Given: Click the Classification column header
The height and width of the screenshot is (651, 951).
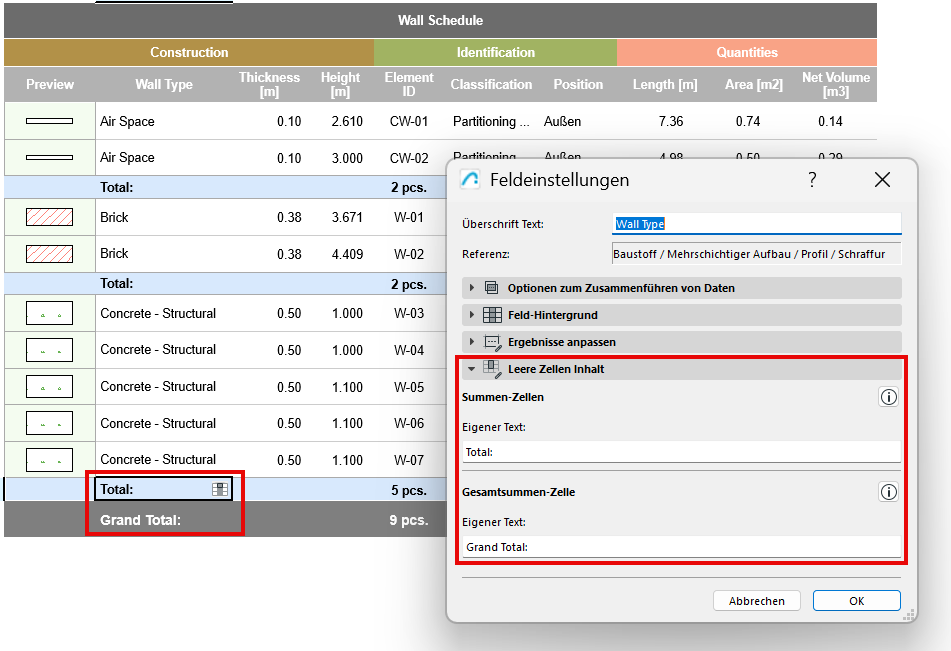Looking at the screenshot, I should [491, 84].
